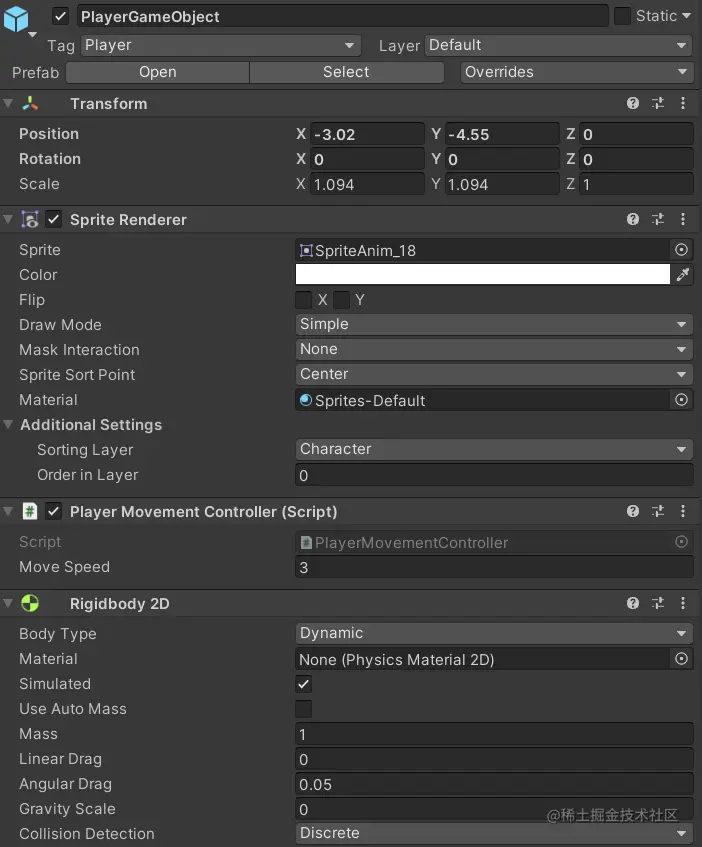Viewport: 702px width, 847px height.
Task: Click Sprite Renderer preset settings icon
Action: [658, 219]
